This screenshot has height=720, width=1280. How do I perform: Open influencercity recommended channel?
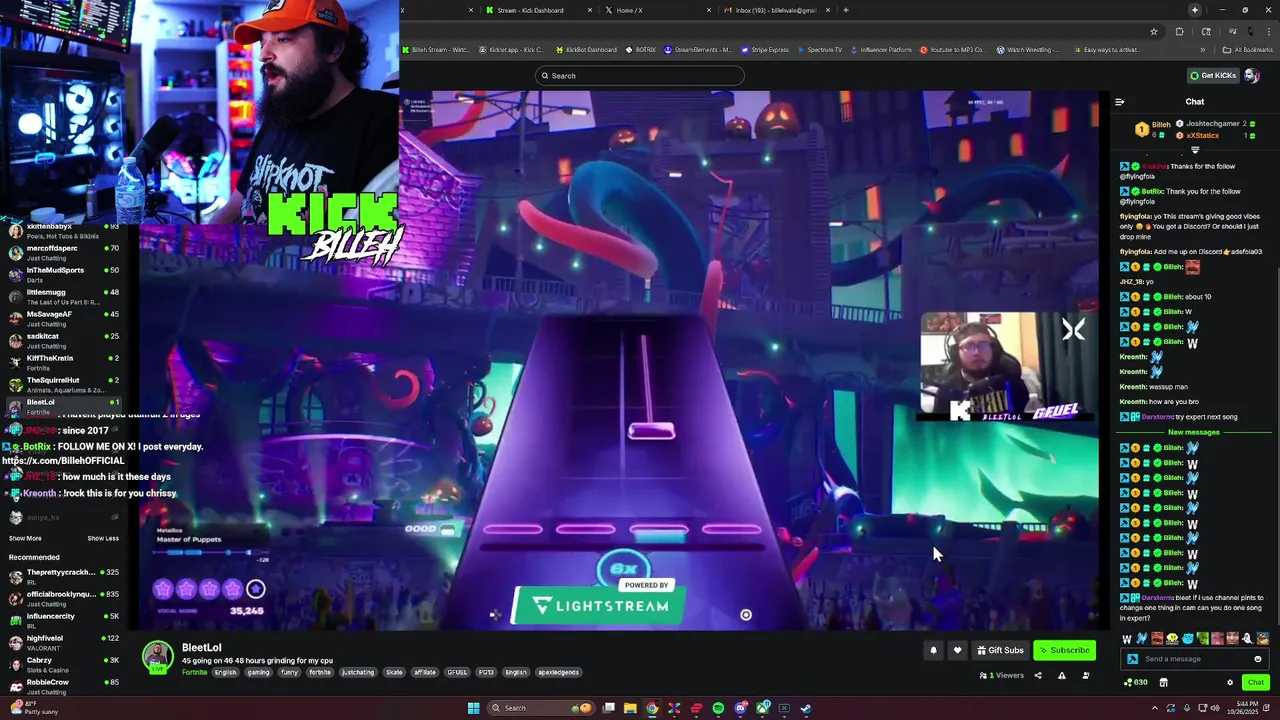[64, 620]
